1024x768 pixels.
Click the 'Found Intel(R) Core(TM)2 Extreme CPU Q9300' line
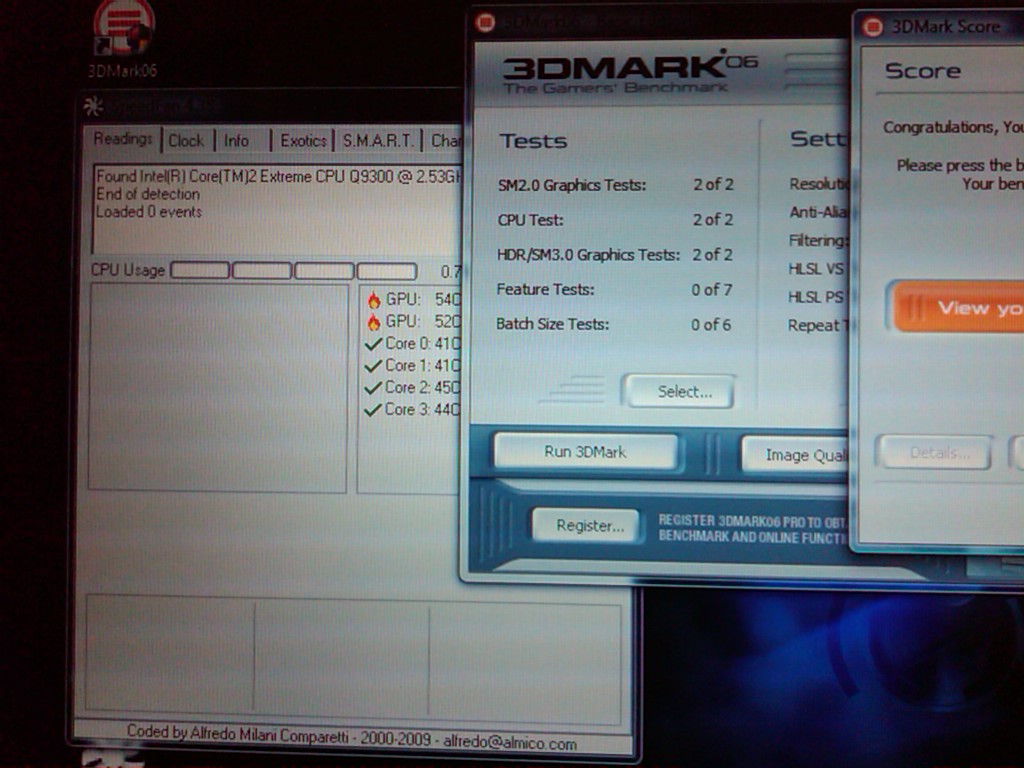point(279,176)
